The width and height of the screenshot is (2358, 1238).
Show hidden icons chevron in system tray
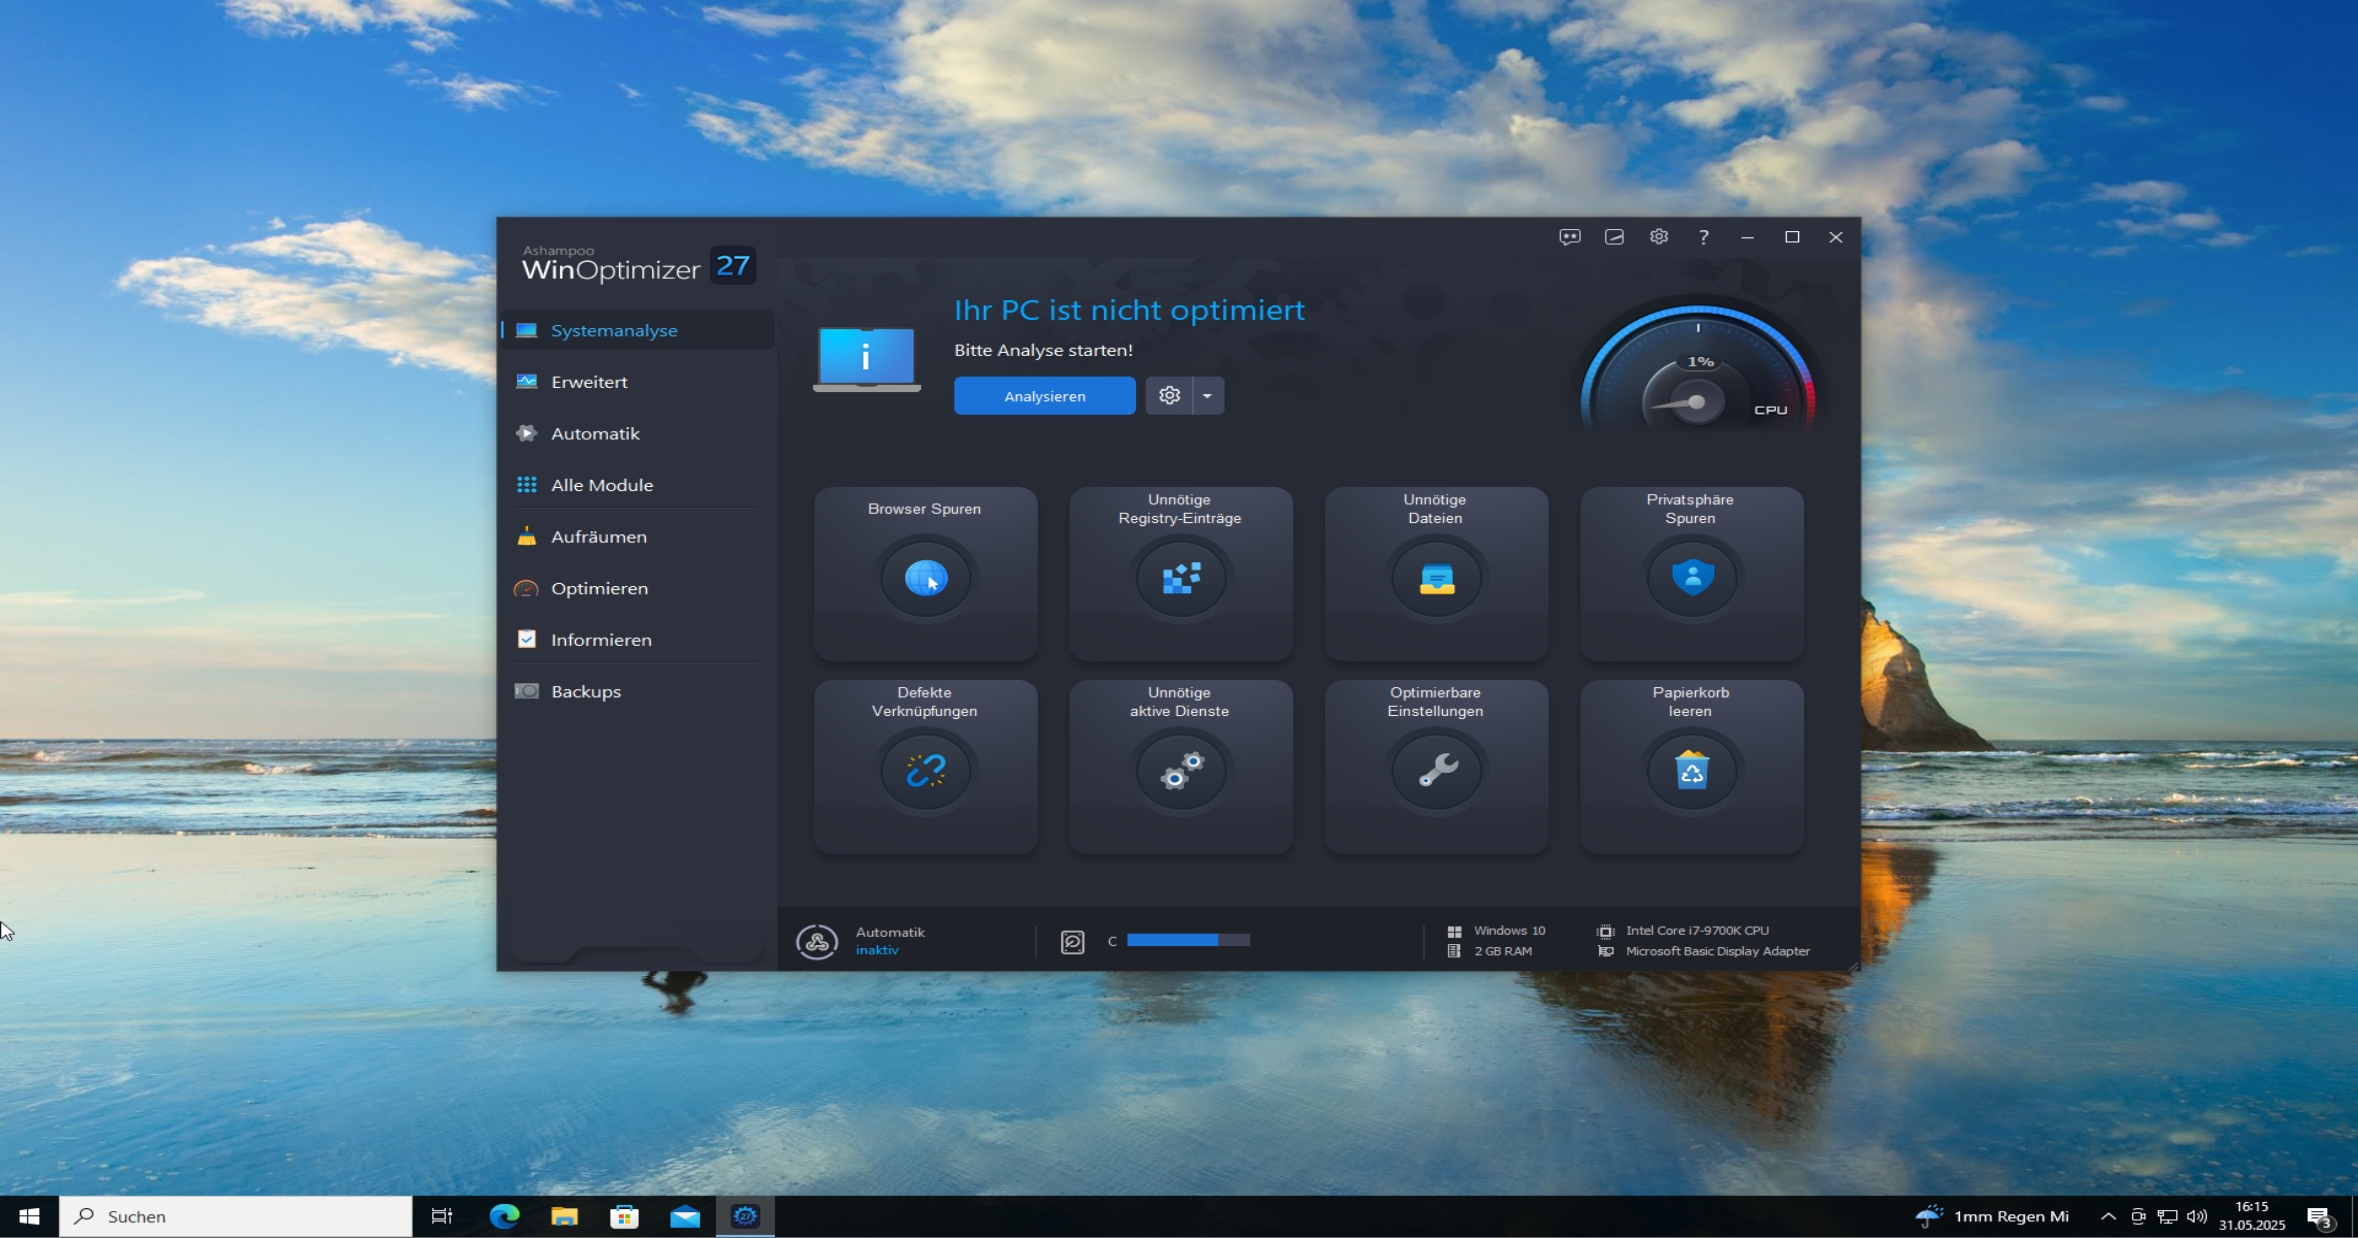pyautogui.click(x=2107, y=1217)
